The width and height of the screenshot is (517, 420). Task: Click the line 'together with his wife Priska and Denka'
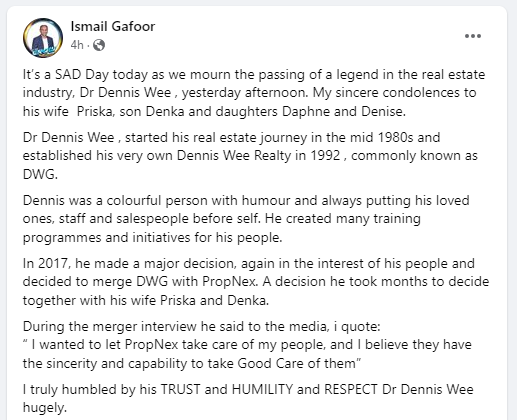click(x=146, y=301)
